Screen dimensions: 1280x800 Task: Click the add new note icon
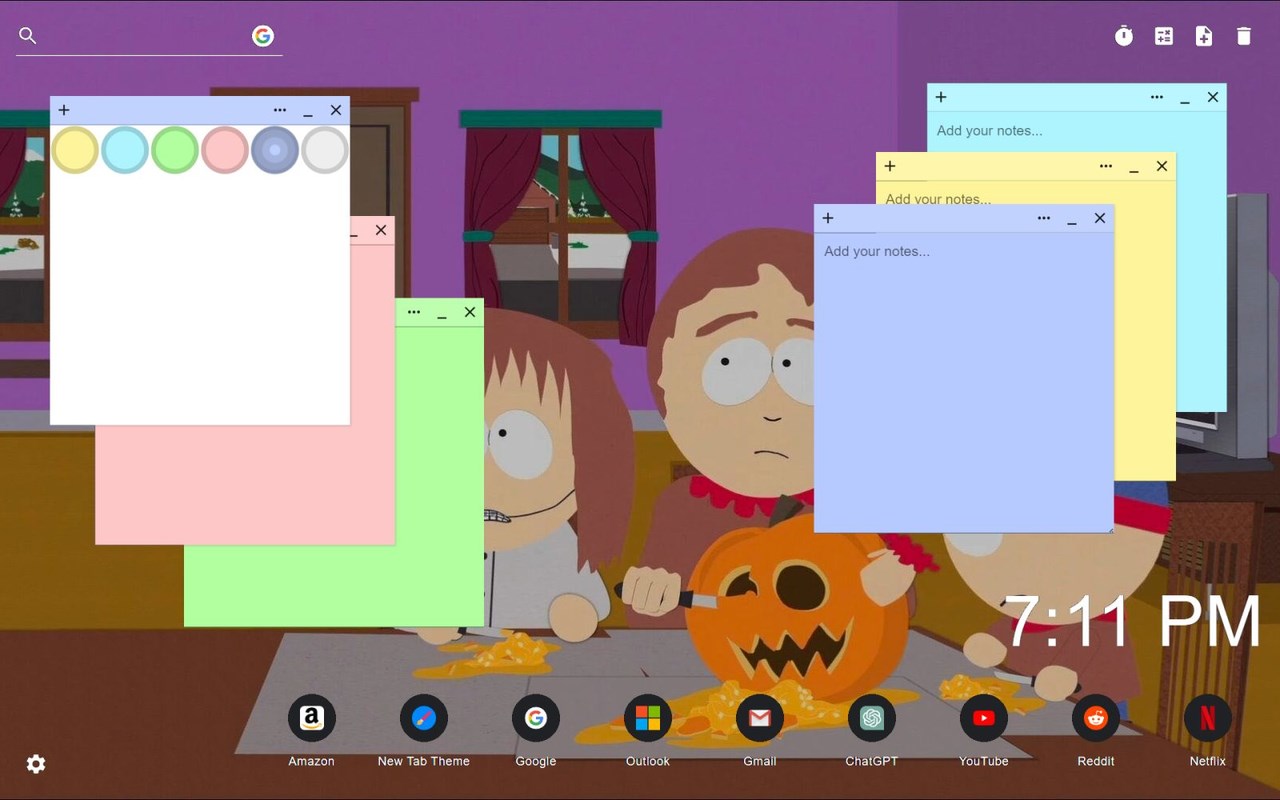[x=1204, y=36]
